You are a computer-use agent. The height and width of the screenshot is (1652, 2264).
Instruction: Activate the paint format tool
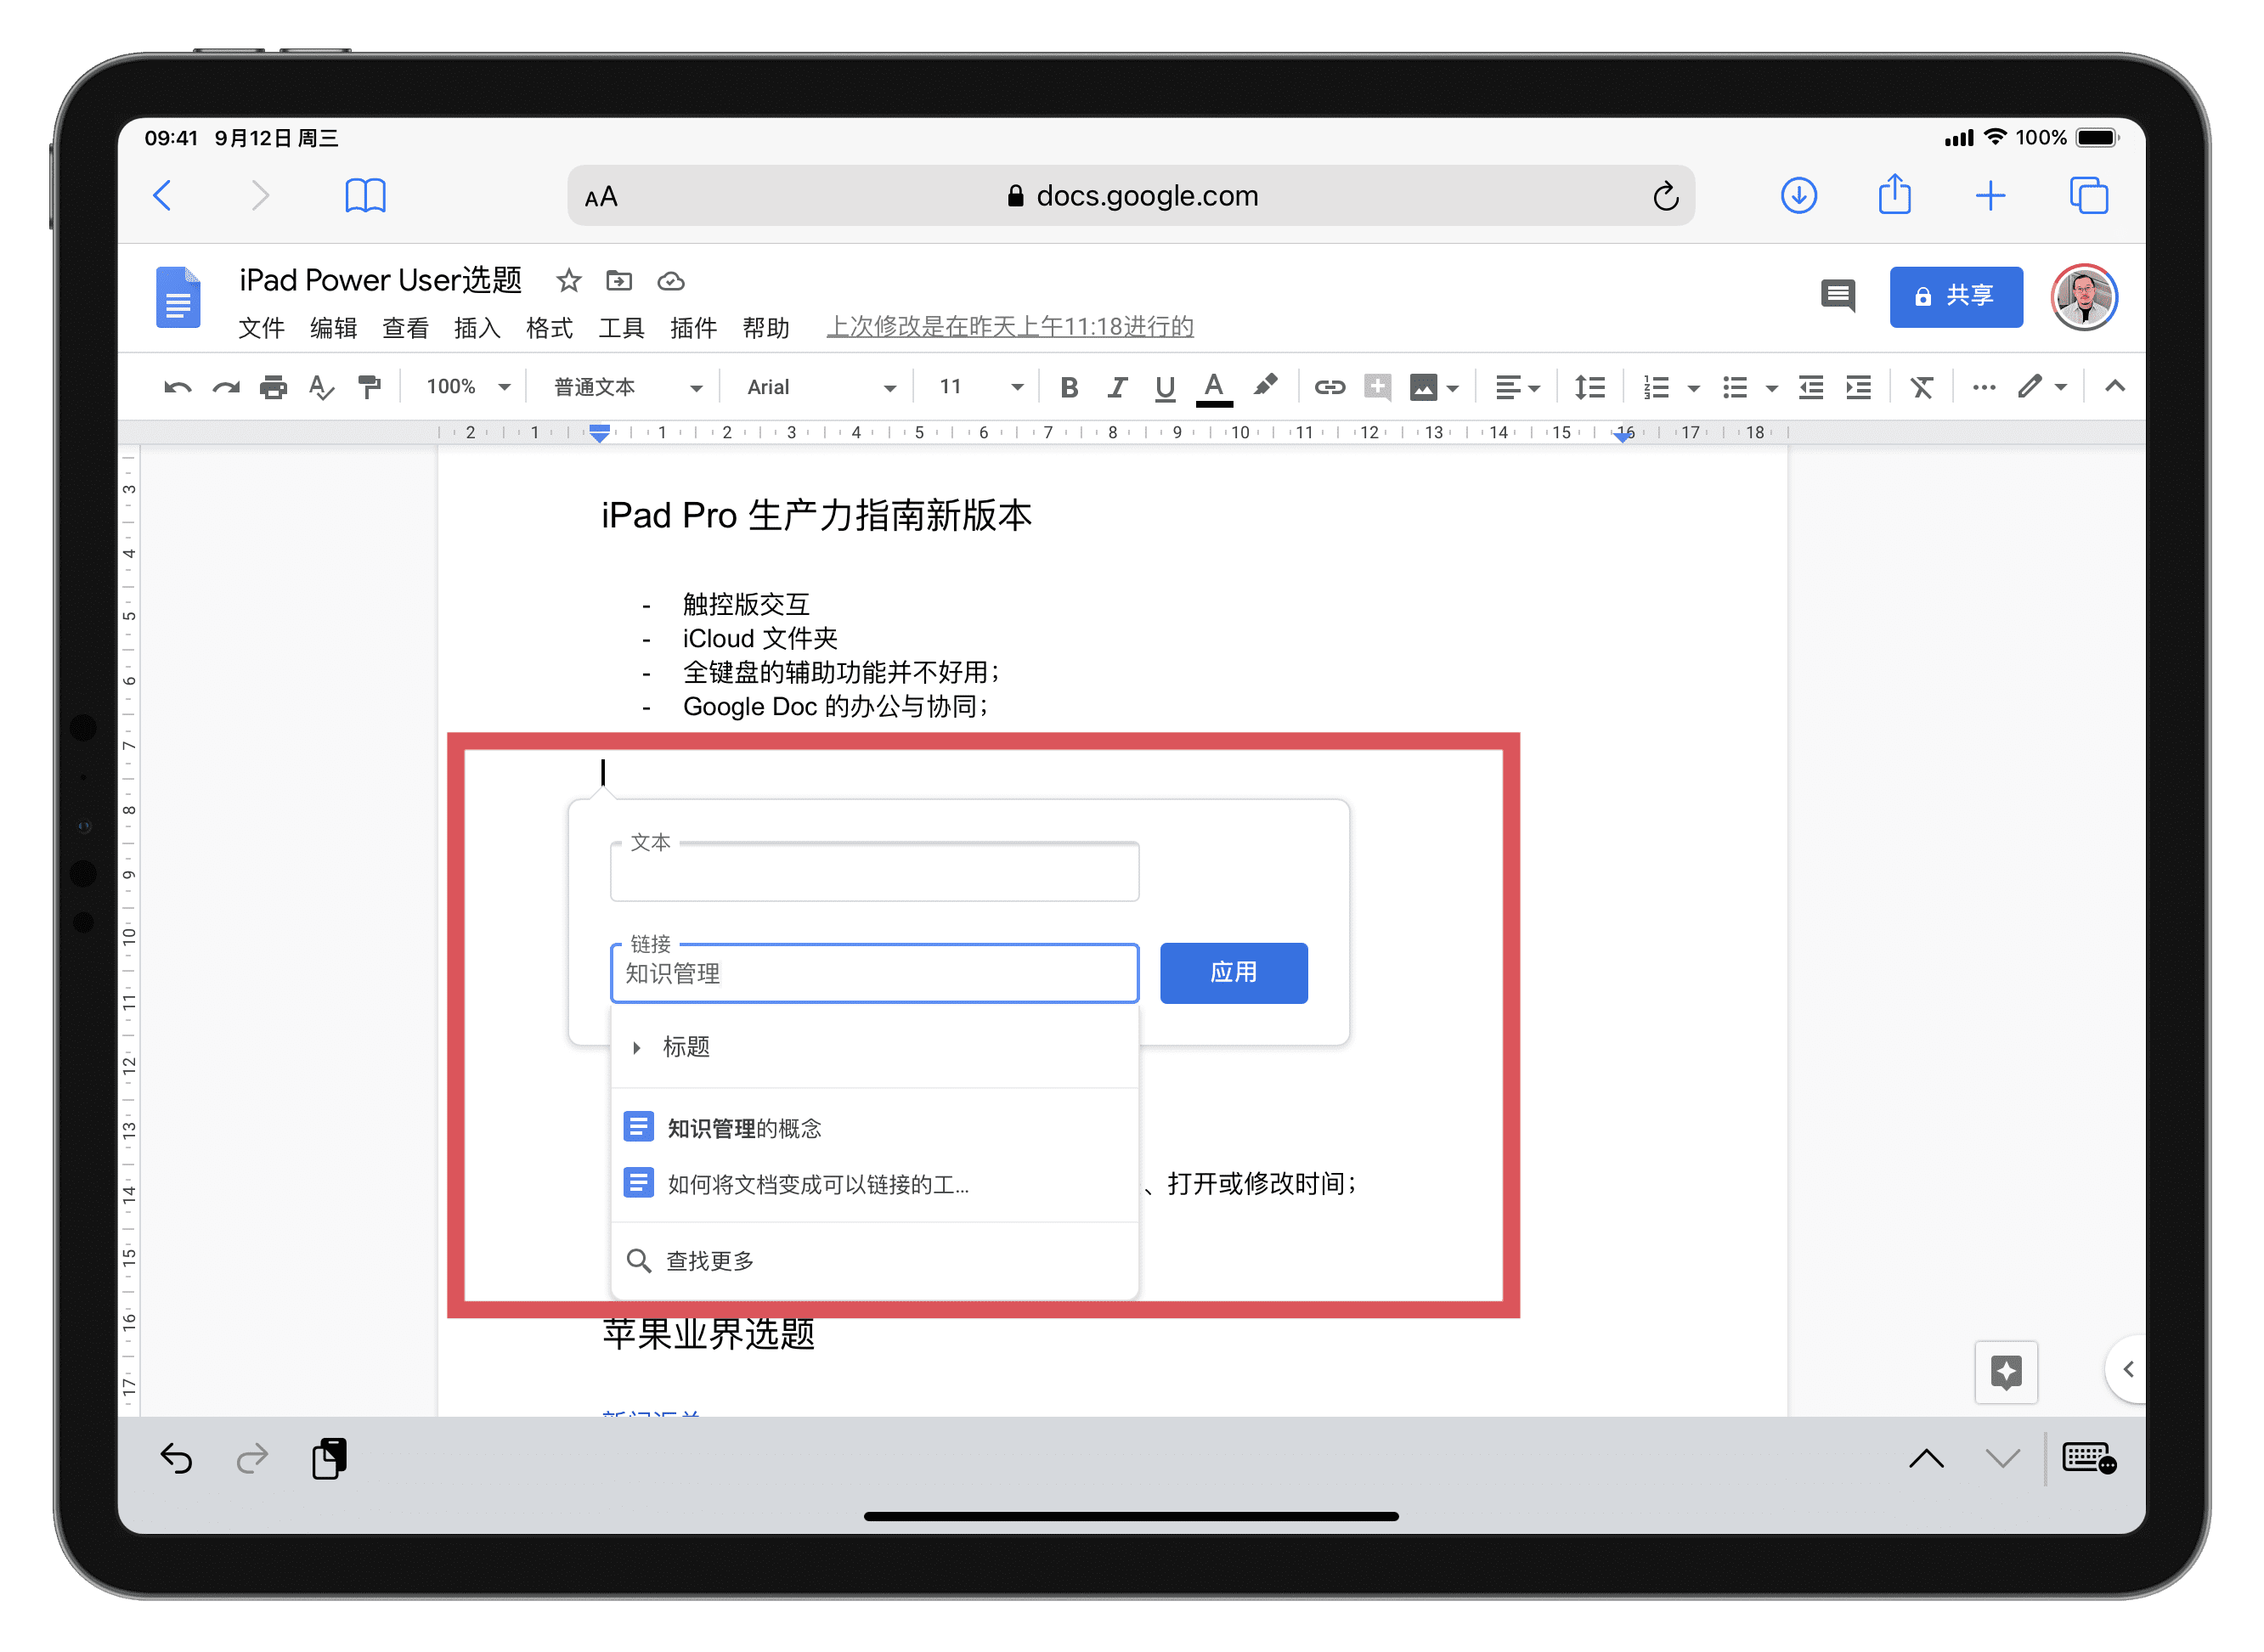[369, 387]
